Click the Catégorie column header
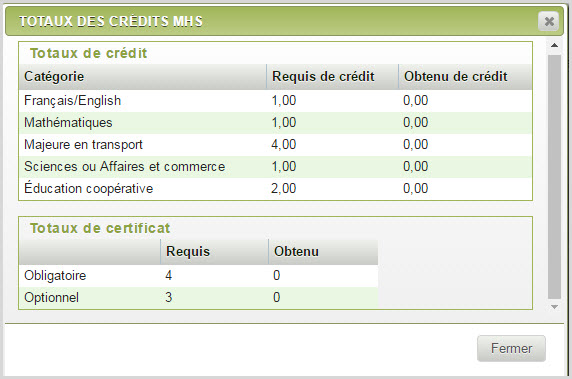This screenshot has height=379, width=572. pos(143,77)
